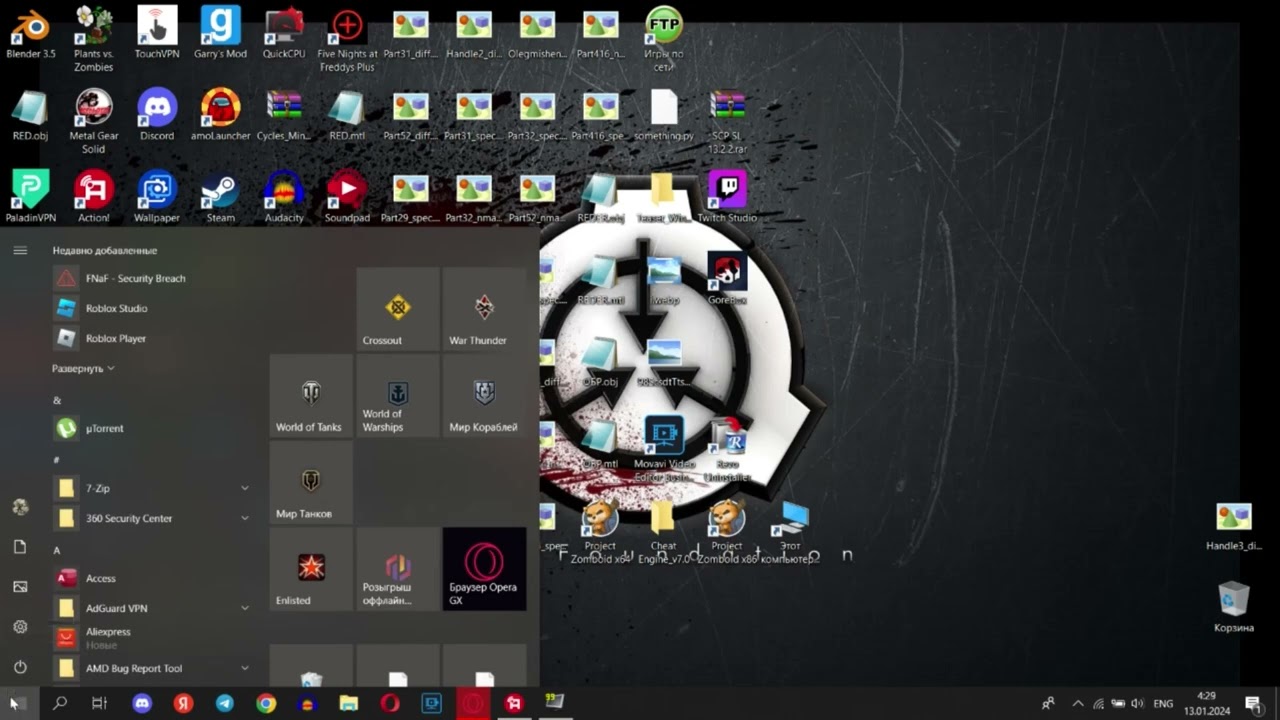This screenshot has height=720, width=1280.
Task: Open Корзина recycle bin
Action: click(x=1234, y=607)
